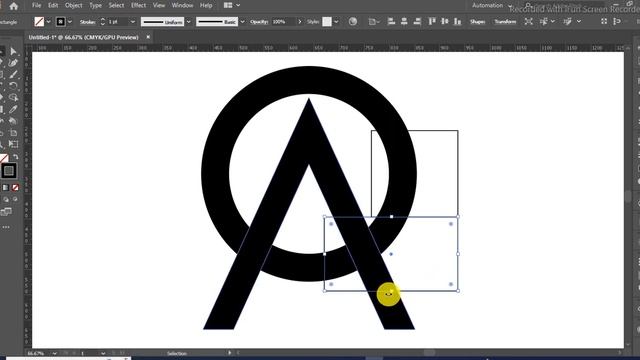640x360 pixels.
Task: Open Edit Toolbar three dots
Action: (6, 227)
